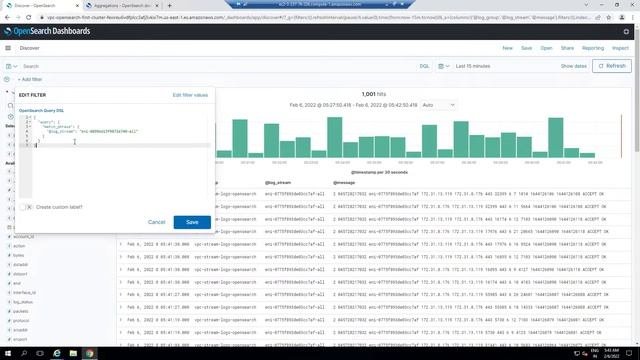Open the saved queries dropdown
Screen dimensions: 640x360
click(x=11, y=66)
